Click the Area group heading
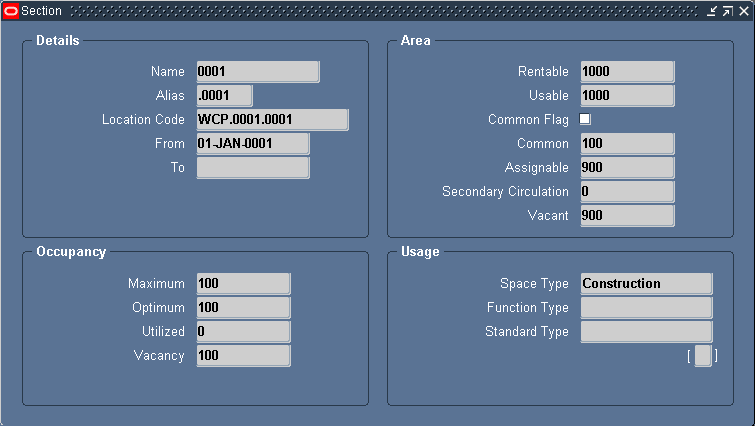Image resolution: width=755 pixels, height=426 pixels. coord(416,40)
